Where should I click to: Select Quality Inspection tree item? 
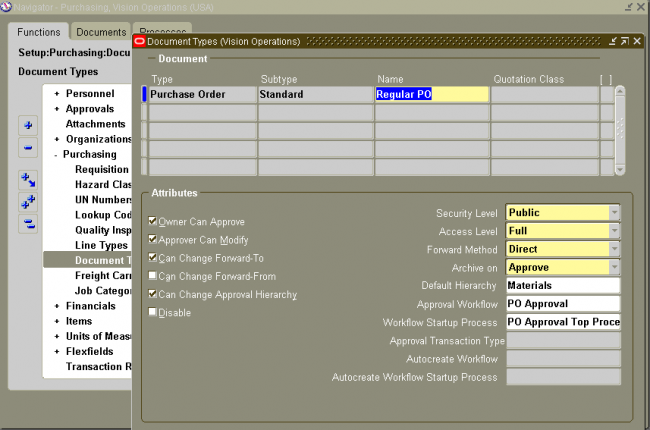[x=103, y=230]
